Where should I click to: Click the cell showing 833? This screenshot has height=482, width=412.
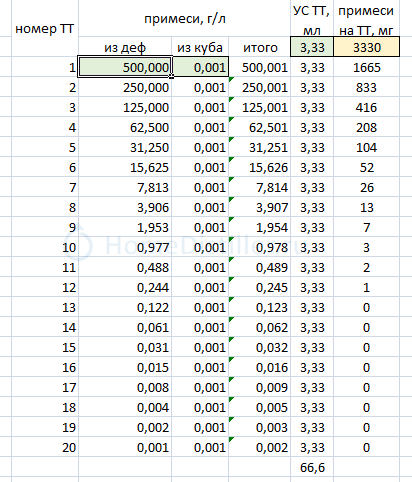[x=367, y=87]
